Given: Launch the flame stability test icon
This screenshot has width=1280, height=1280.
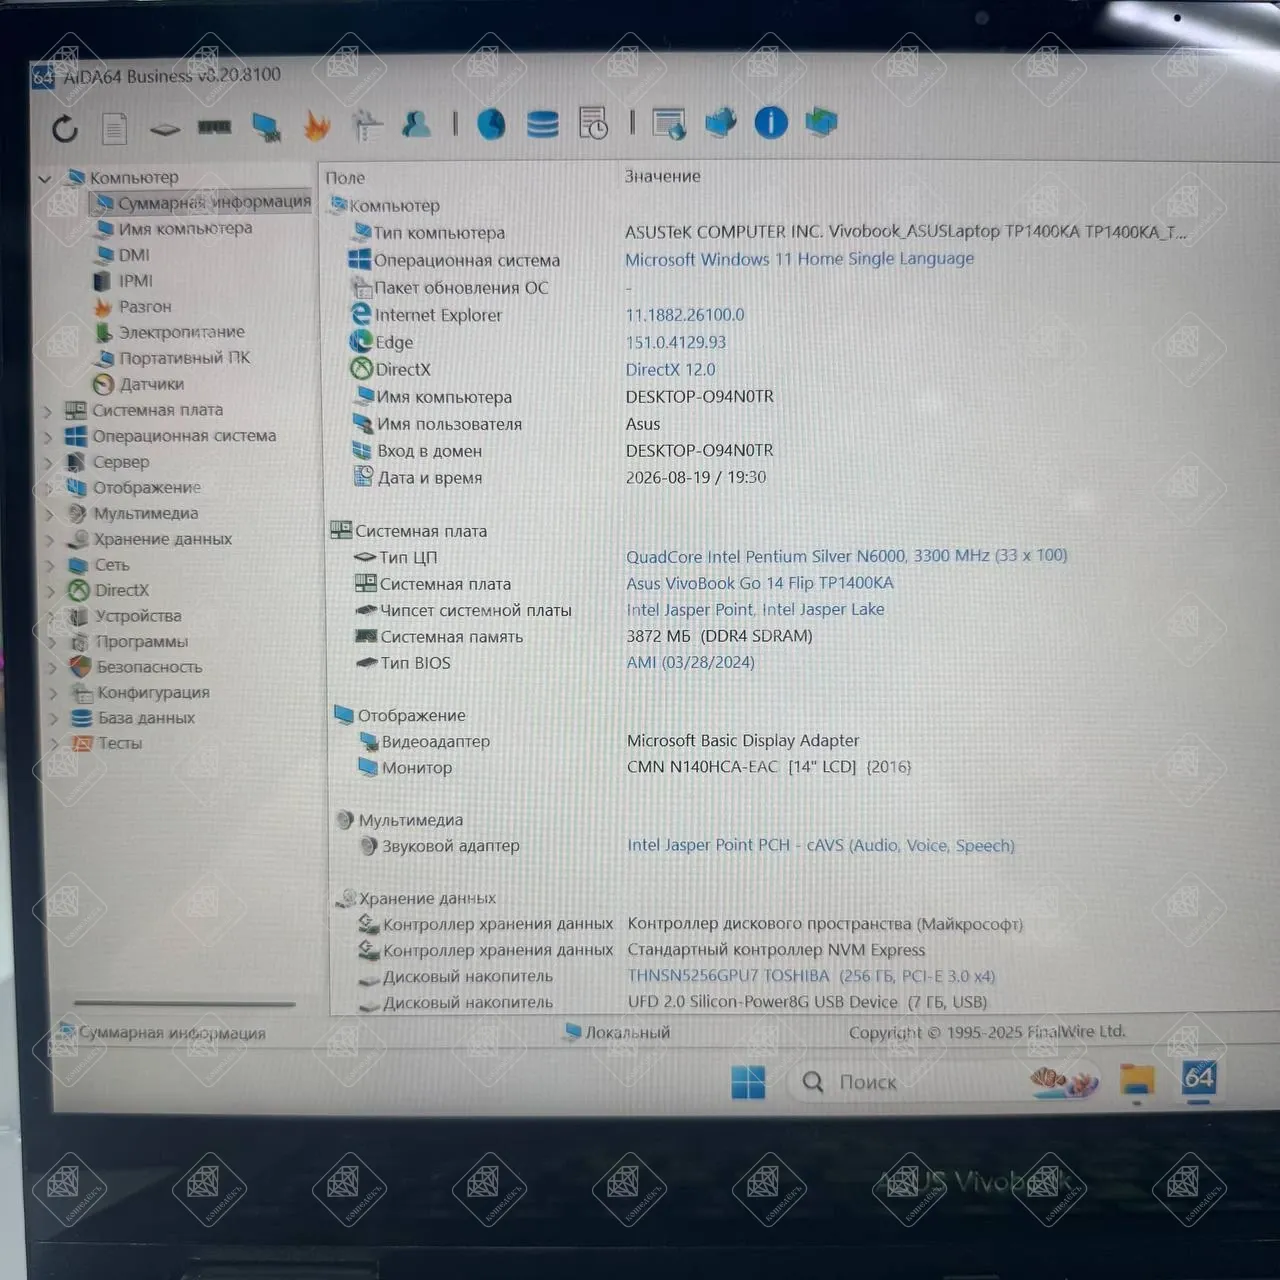Looking at the screenshot, I should pyautogui.click(x=317, y=125).
